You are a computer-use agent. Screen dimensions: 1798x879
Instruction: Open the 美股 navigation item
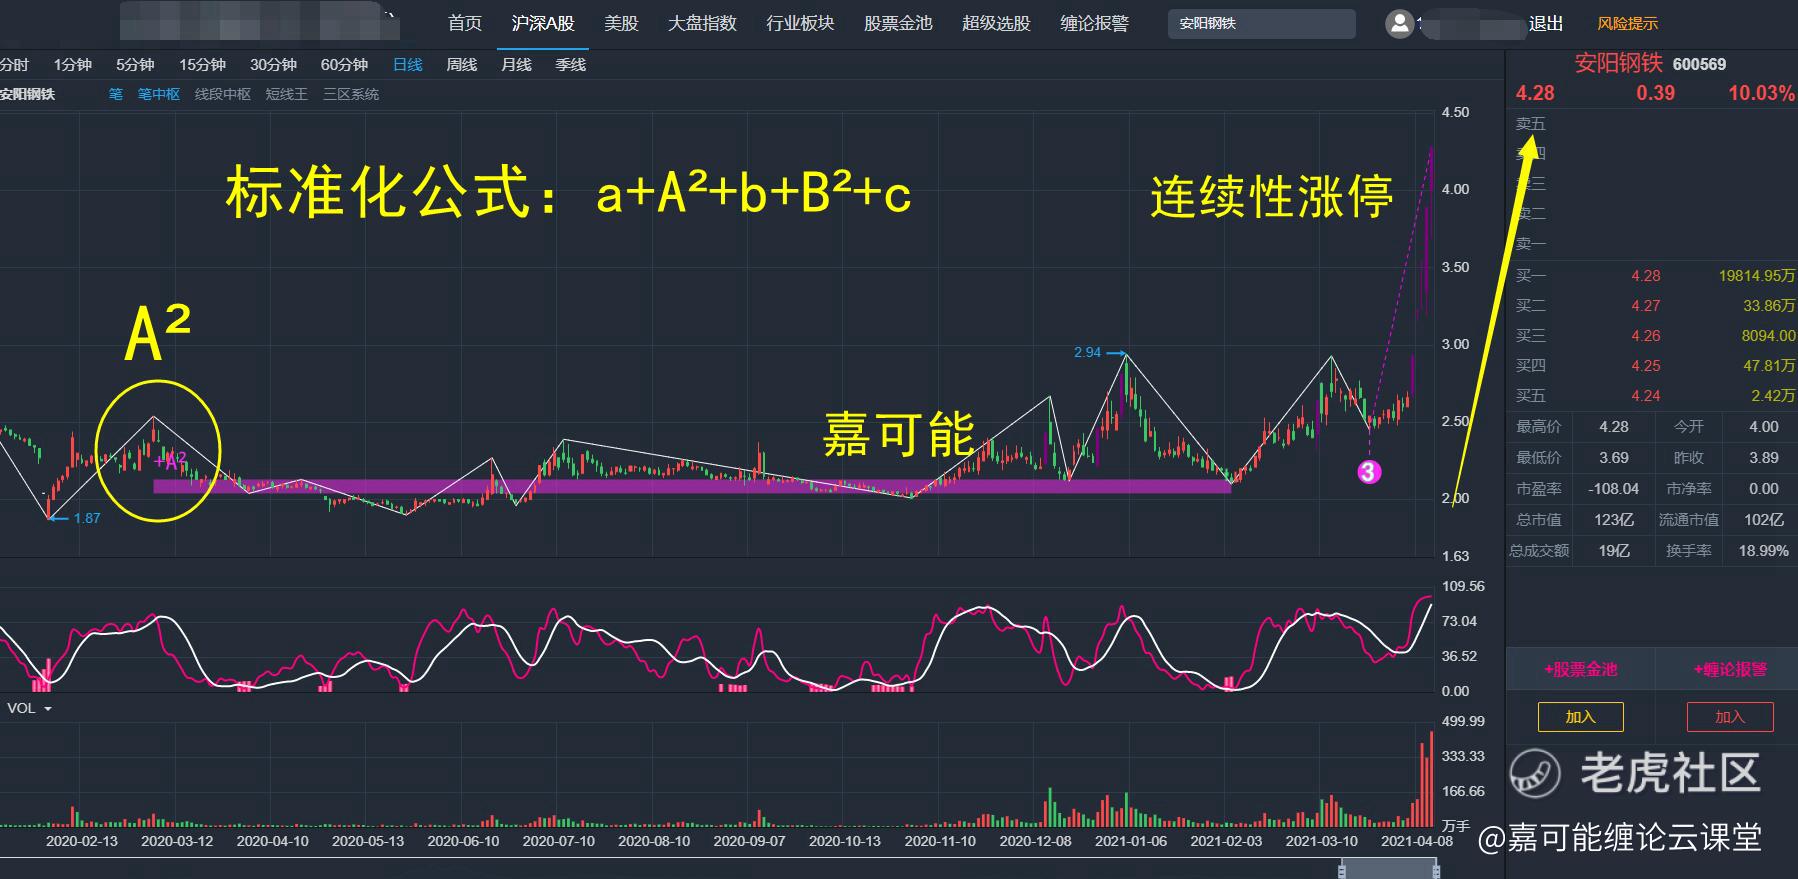point(621,23)
